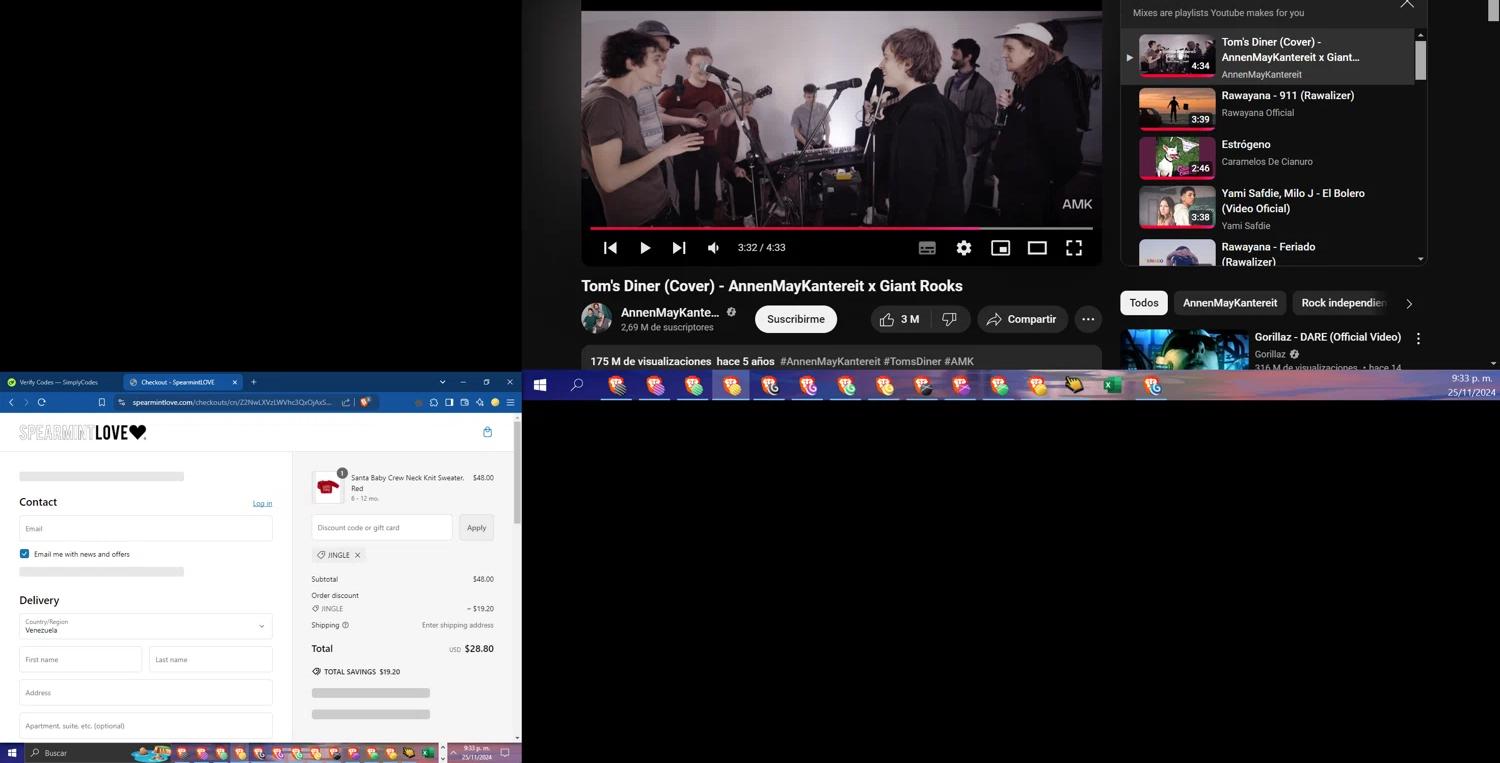Open Brave Shields lion icon
This screenshot has height=763, width=1500.
(365, 402)
